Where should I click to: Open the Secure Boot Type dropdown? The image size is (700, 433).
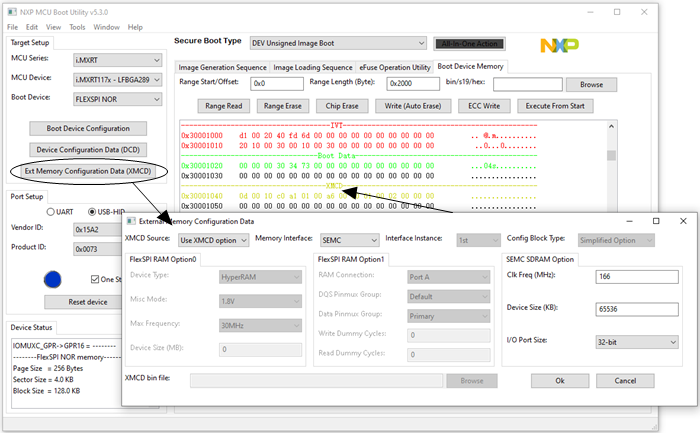point(338,43)
